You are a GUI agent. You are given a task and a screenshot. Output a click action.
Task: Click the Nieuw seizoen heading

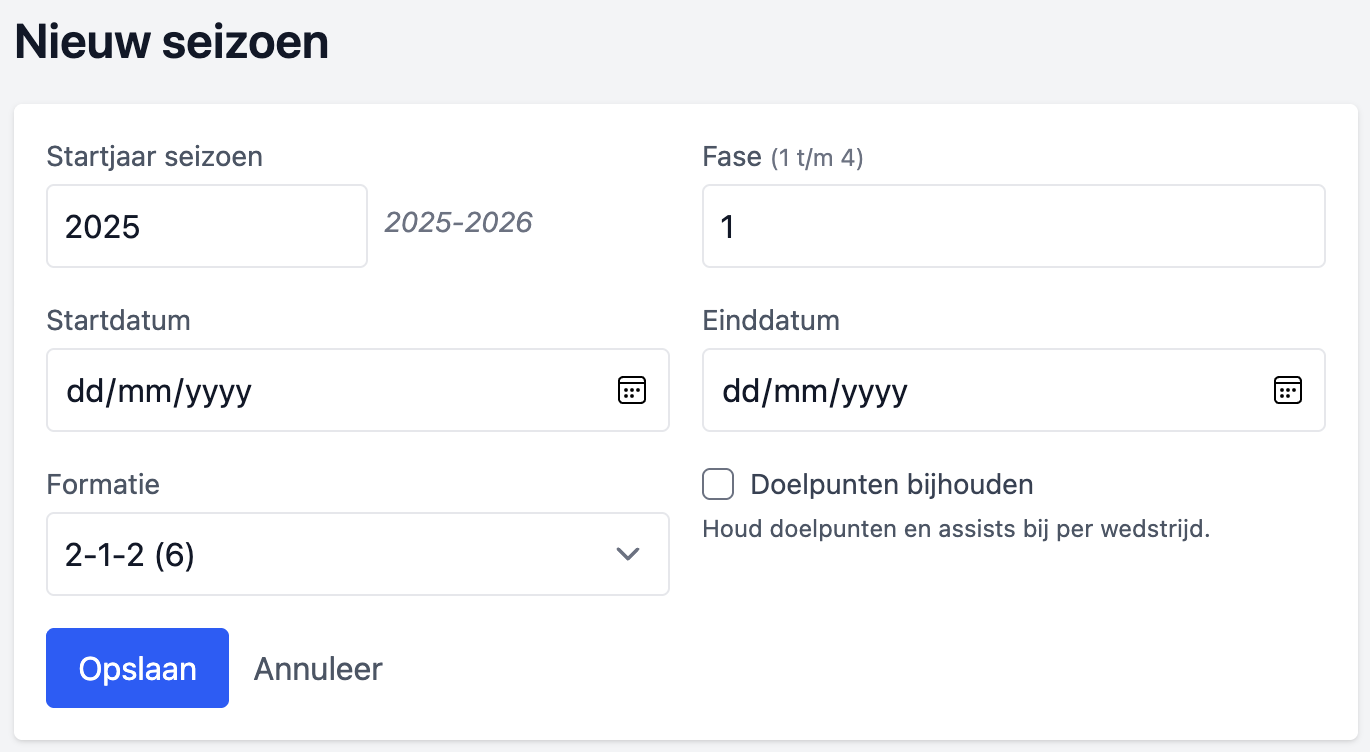(x=172, y=41)
